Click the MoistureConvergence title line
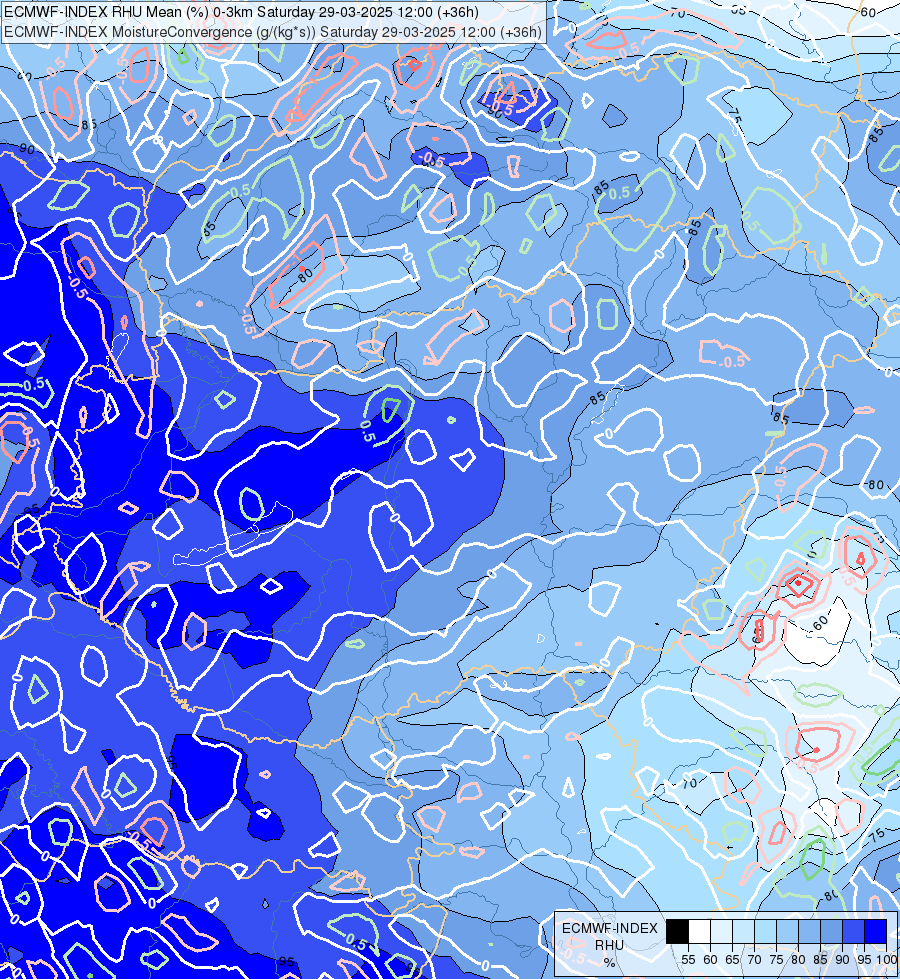The width and height of the screenshot is (900, 979). (x=273, y=32)
